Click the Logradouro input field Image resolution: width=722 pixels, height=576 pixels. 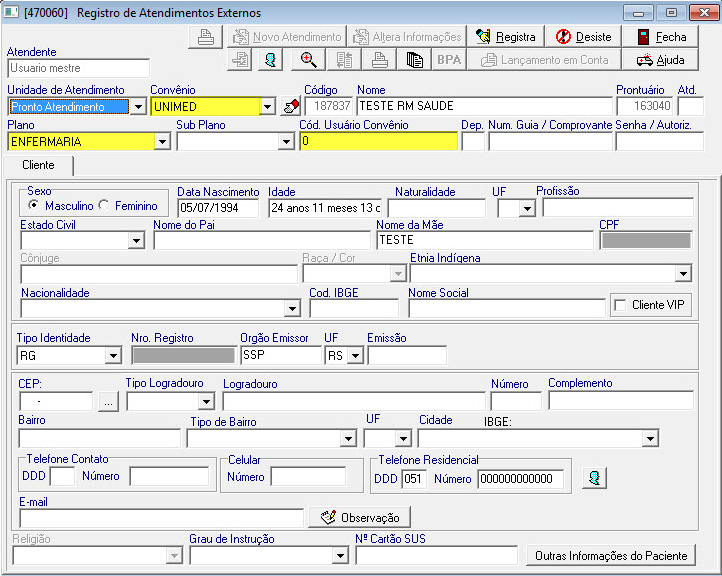(x=354, y=401)
